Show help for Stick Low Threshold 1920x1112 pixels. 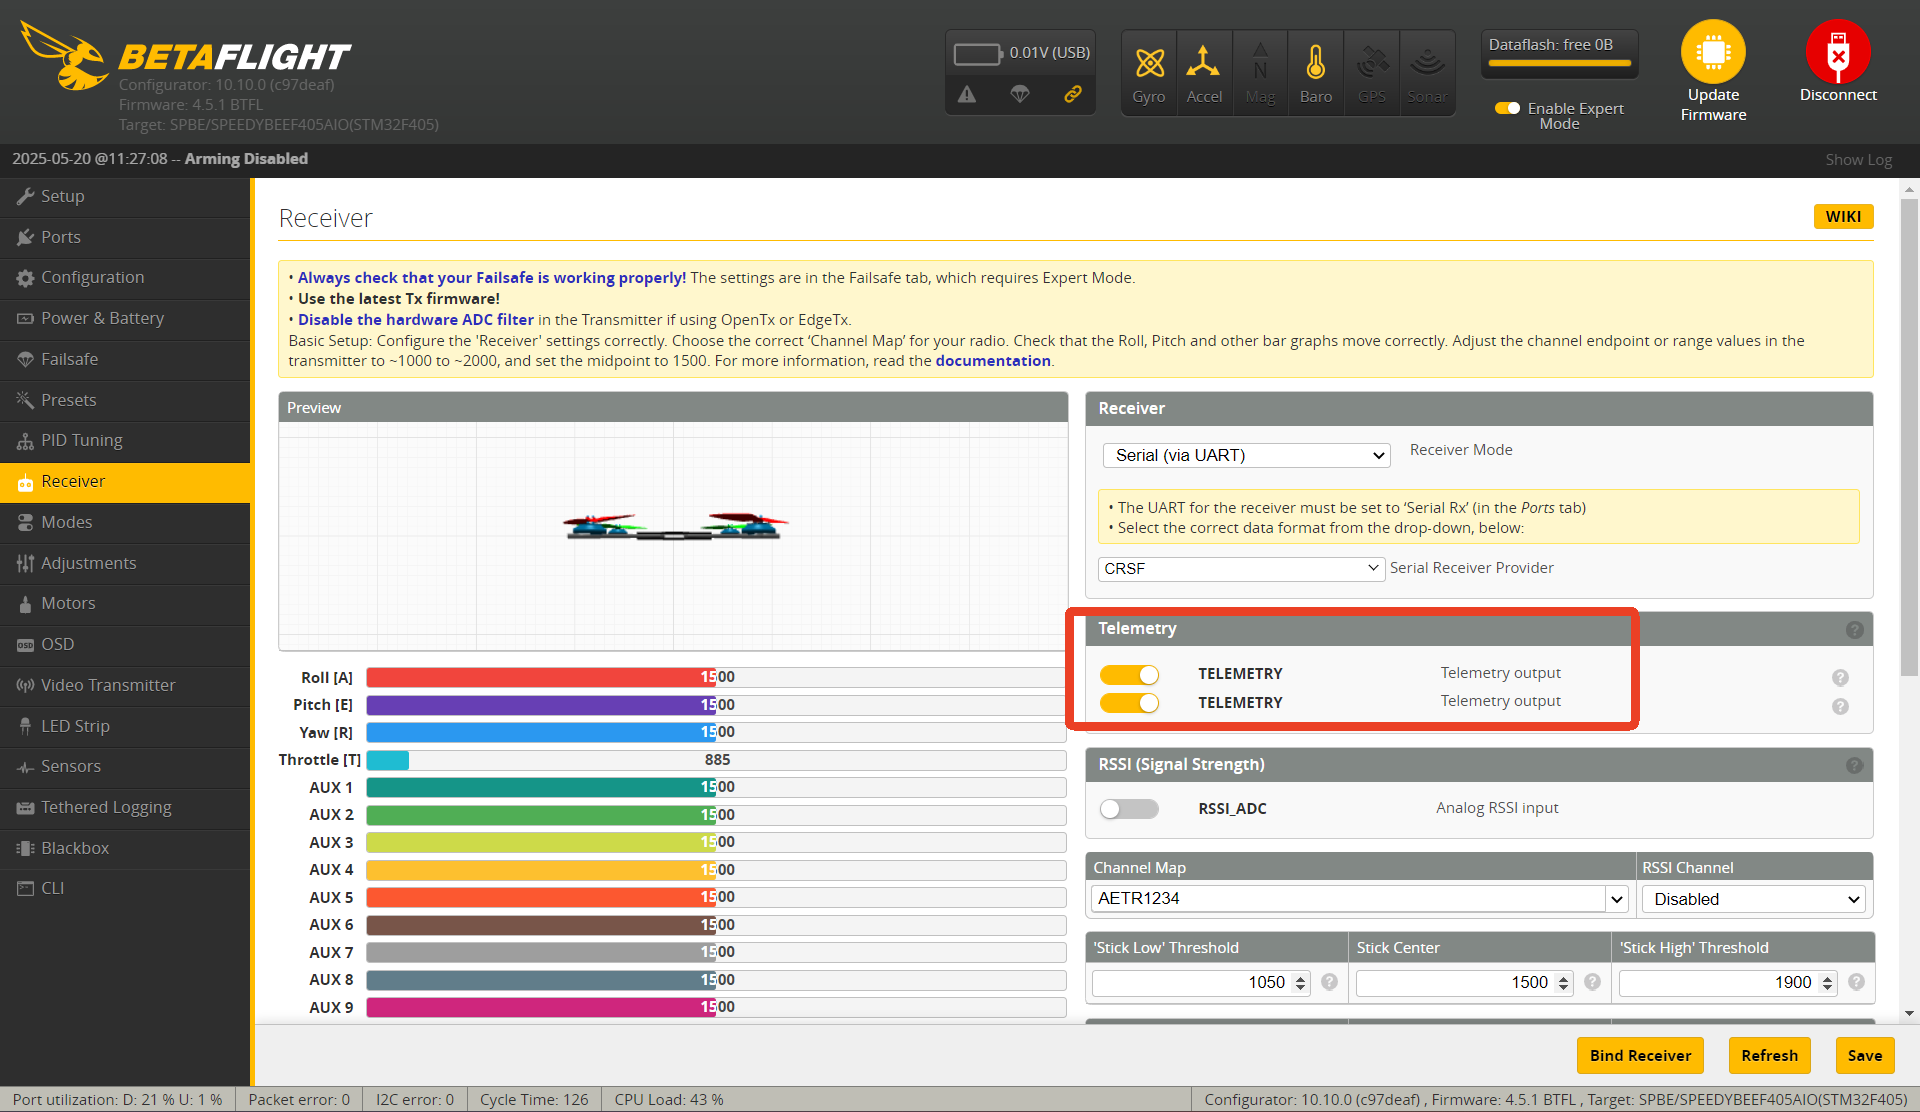click(x=1329, y=982)
